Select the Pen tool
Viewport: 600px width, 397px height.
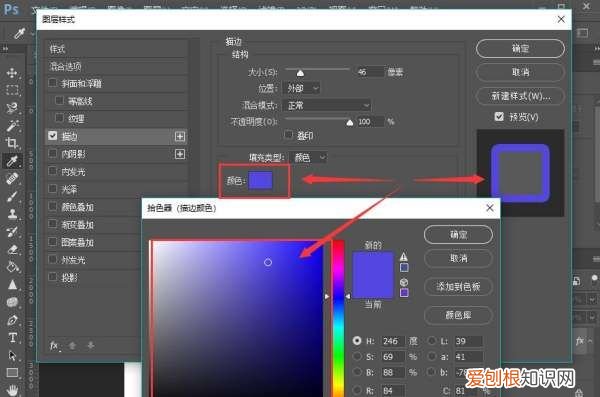point(12,320)
